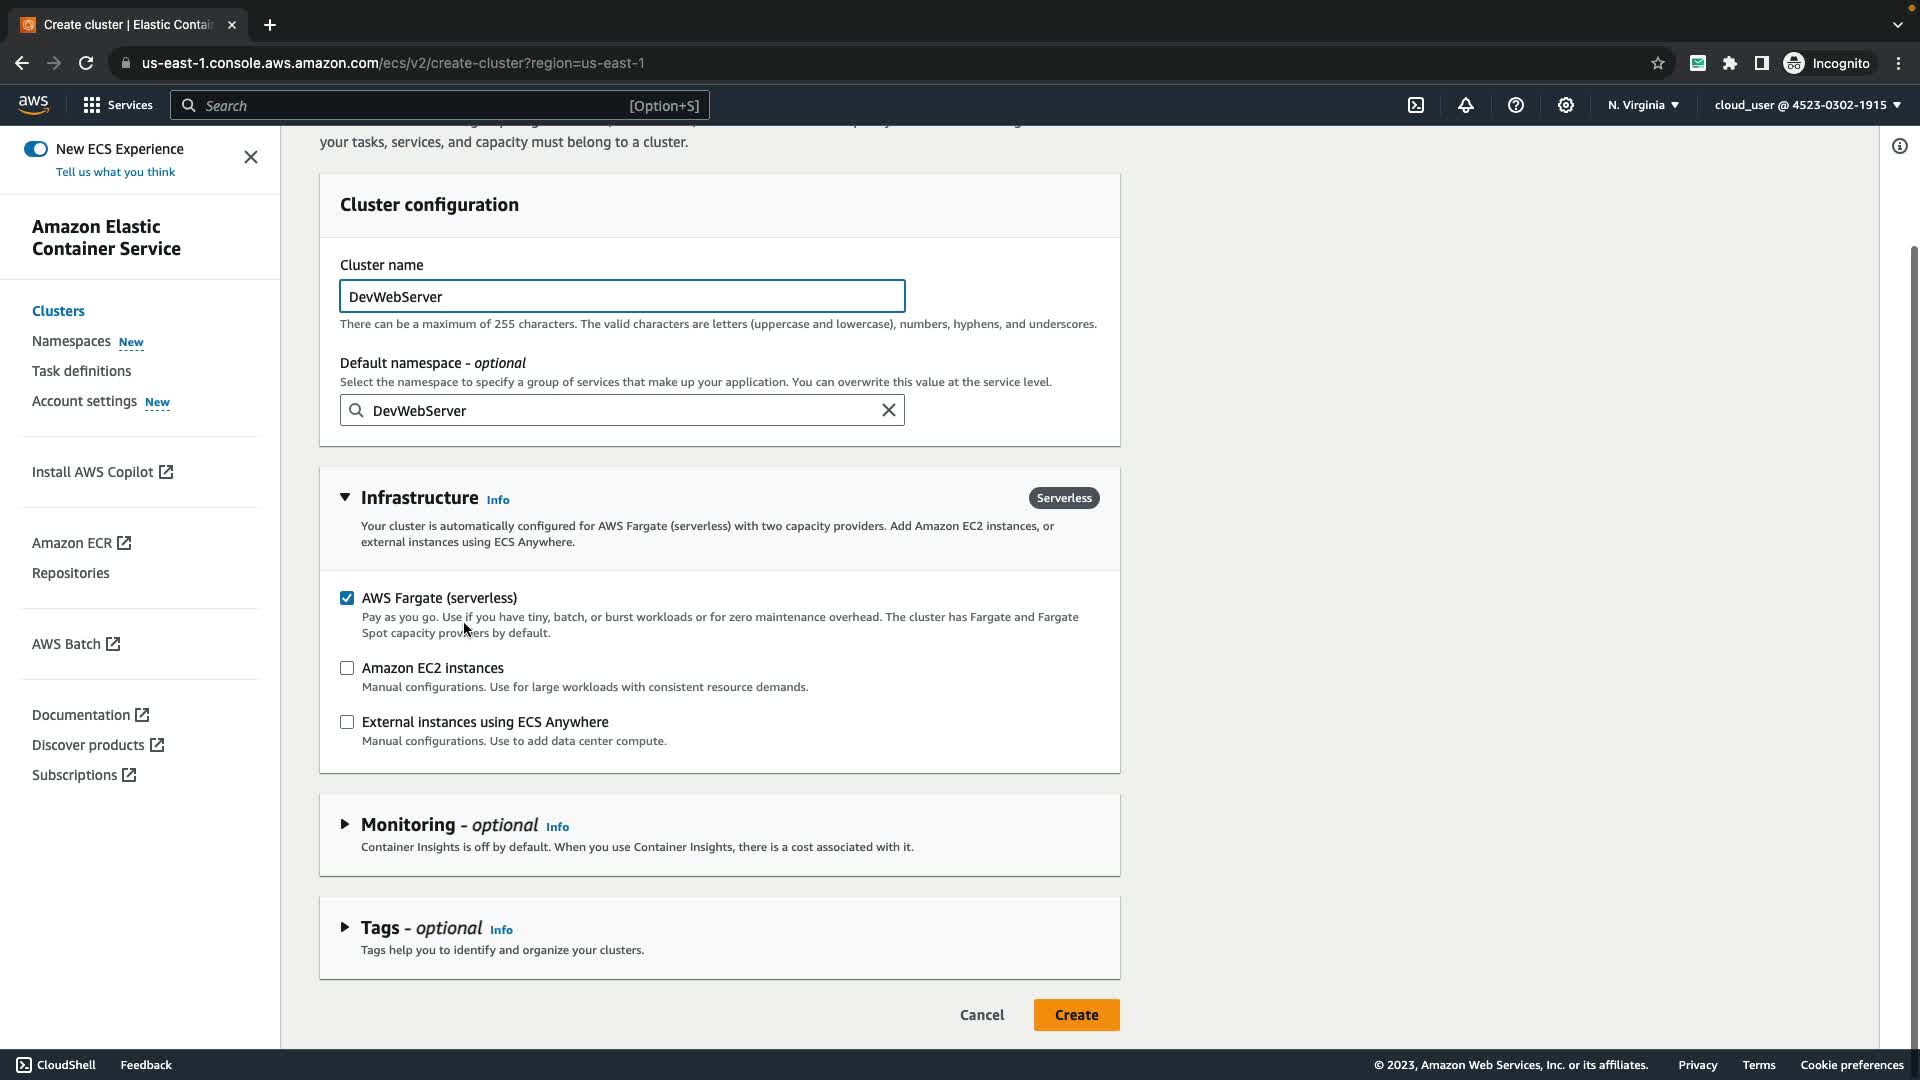Screen dimensions: 1920x1080
Task: Open Namespaces in the sidebar
Action: tap(71, 341)
